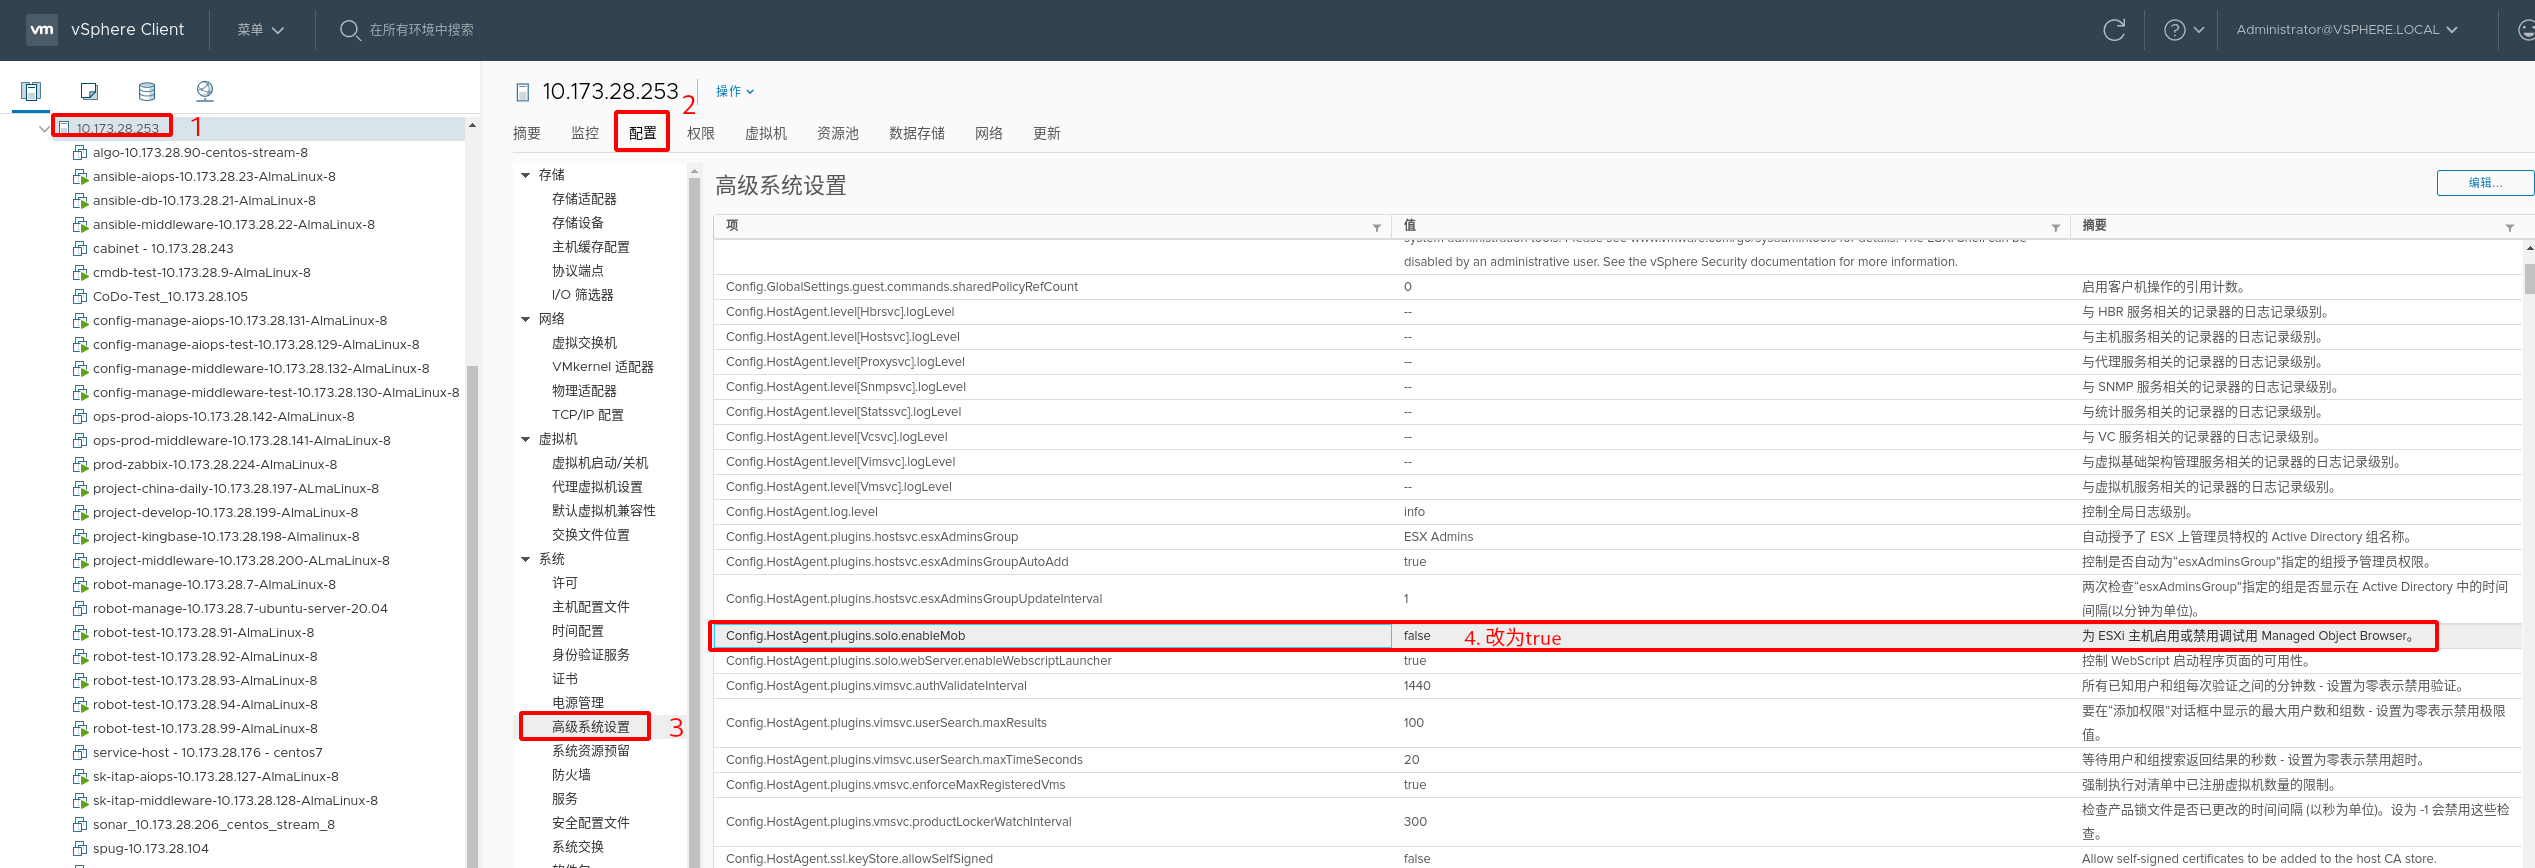Collapse the 存储 section in the config menu
Viewport: 2535px width, 868px height.
525,175
